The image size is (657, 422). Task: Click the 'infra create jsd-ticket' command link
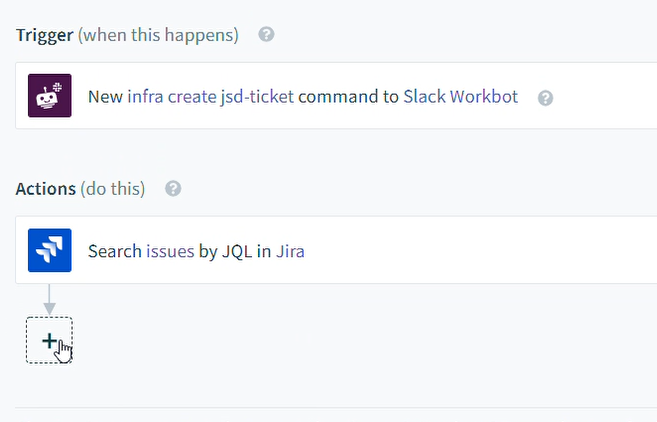point(210,97)
